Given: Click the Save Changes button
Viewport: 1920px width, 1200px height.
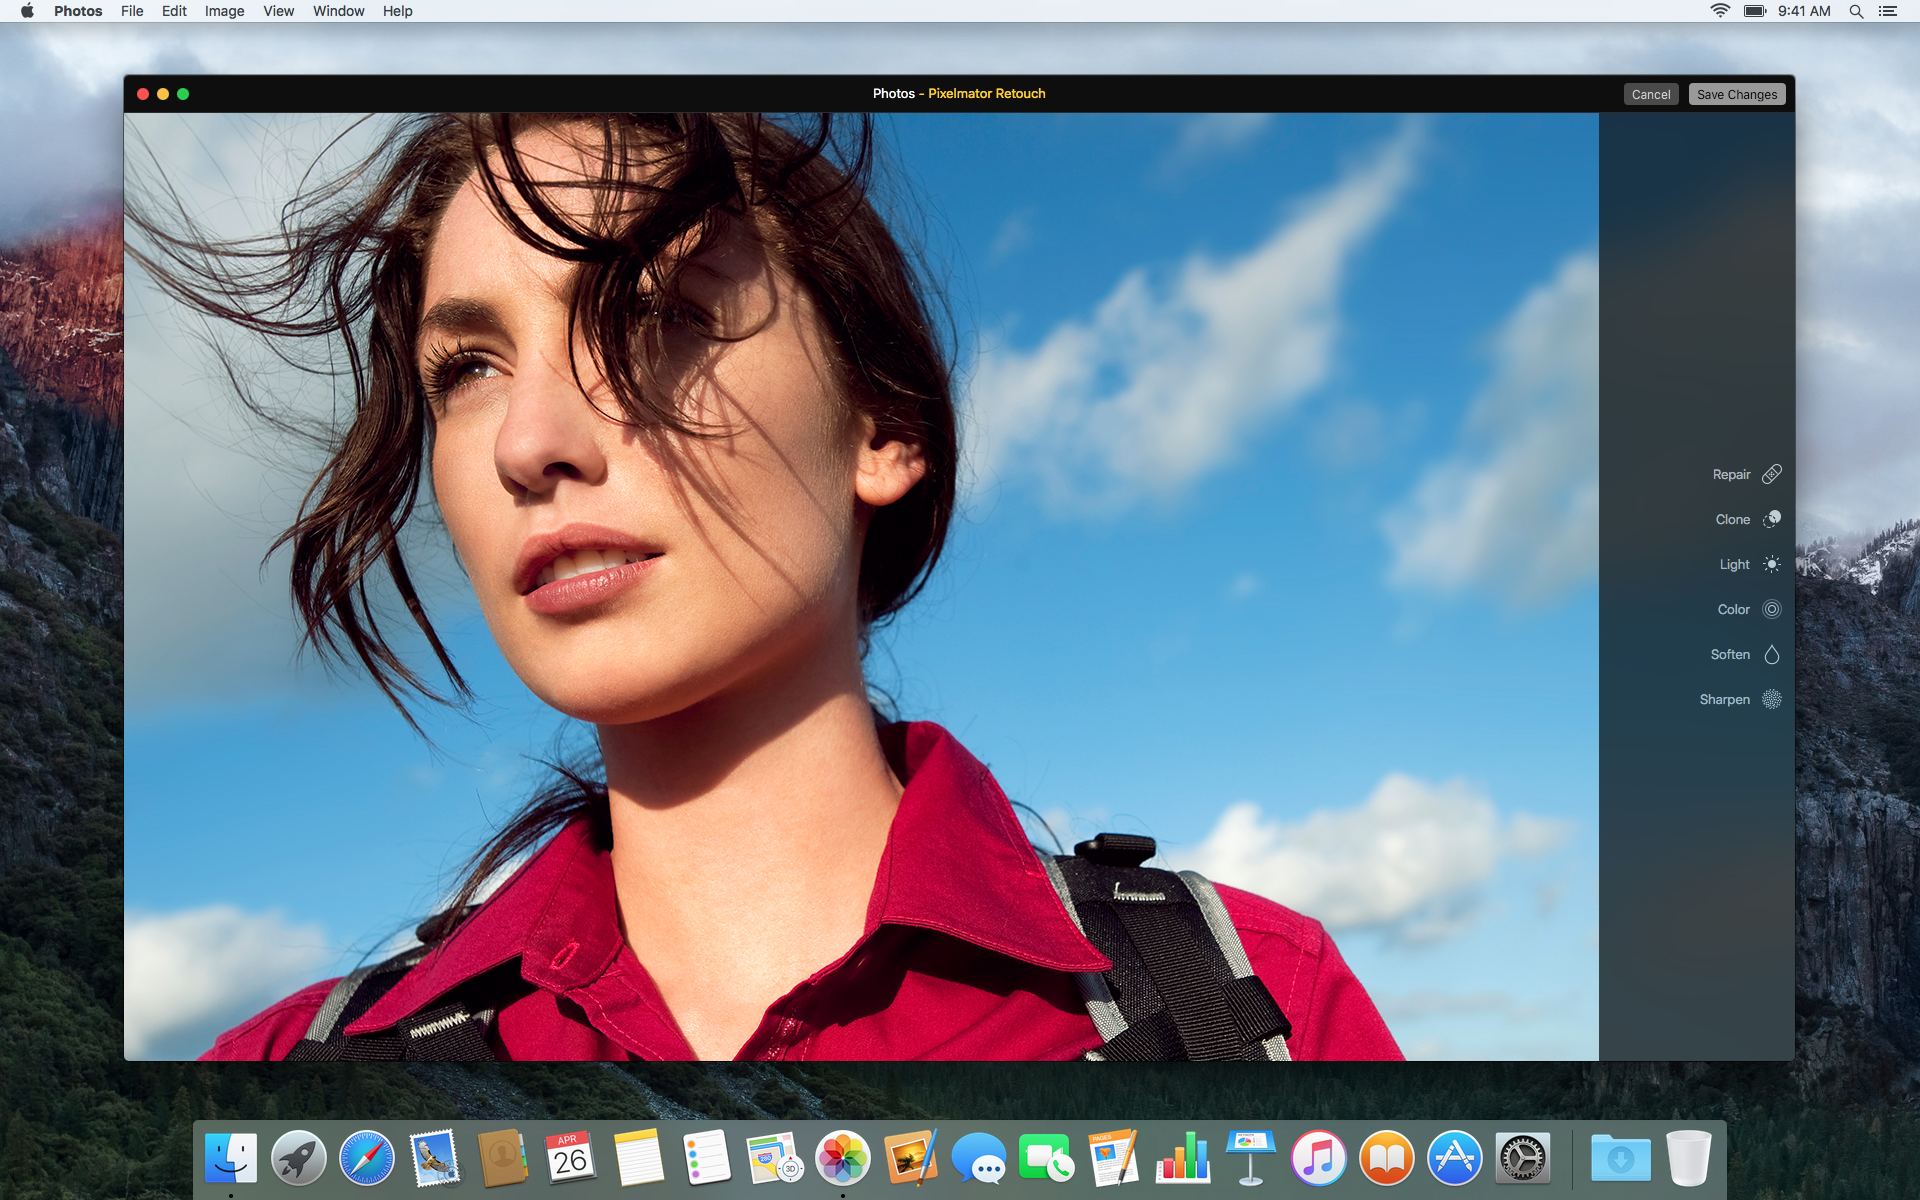Looking at the screenshot, I should click(1737, 93).
